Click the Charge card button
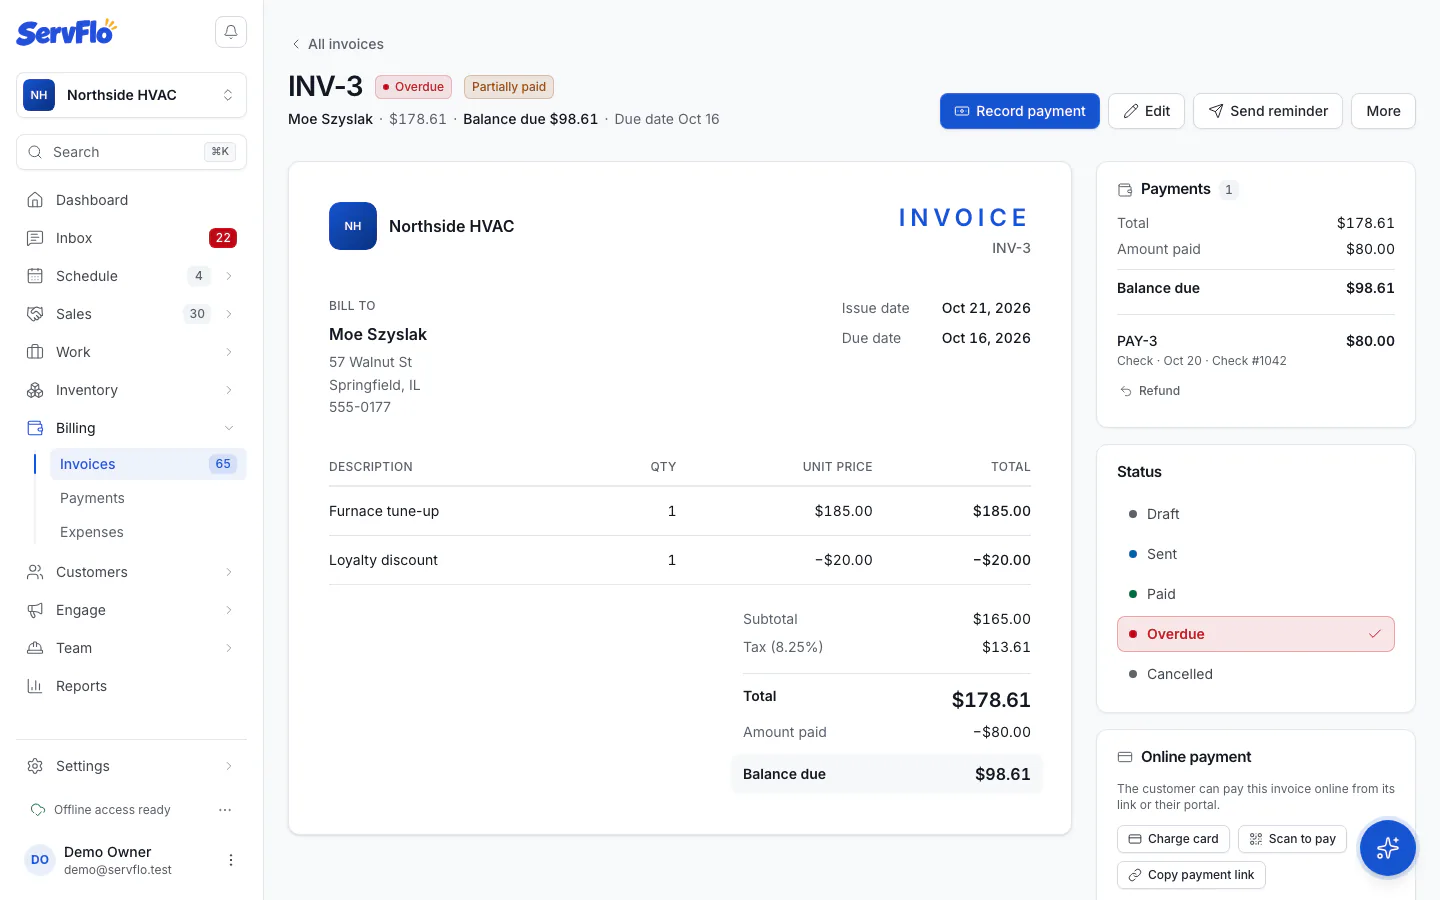This screenshot has width=1440, height=900. [1173, 839]
